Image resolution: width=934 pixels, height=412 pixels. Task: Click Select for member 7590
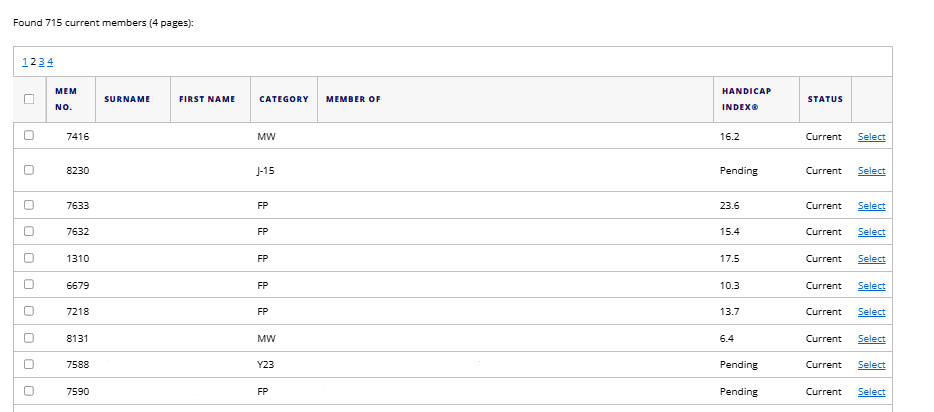point(871,392)
